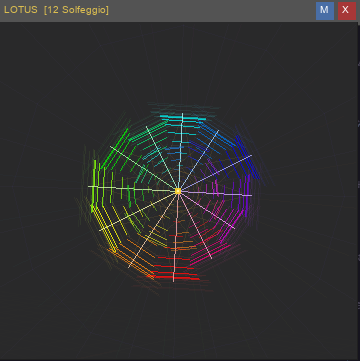360x361 pixels.
Task: Click the yellow center point of the lotus
Action: tap(178, 191)
